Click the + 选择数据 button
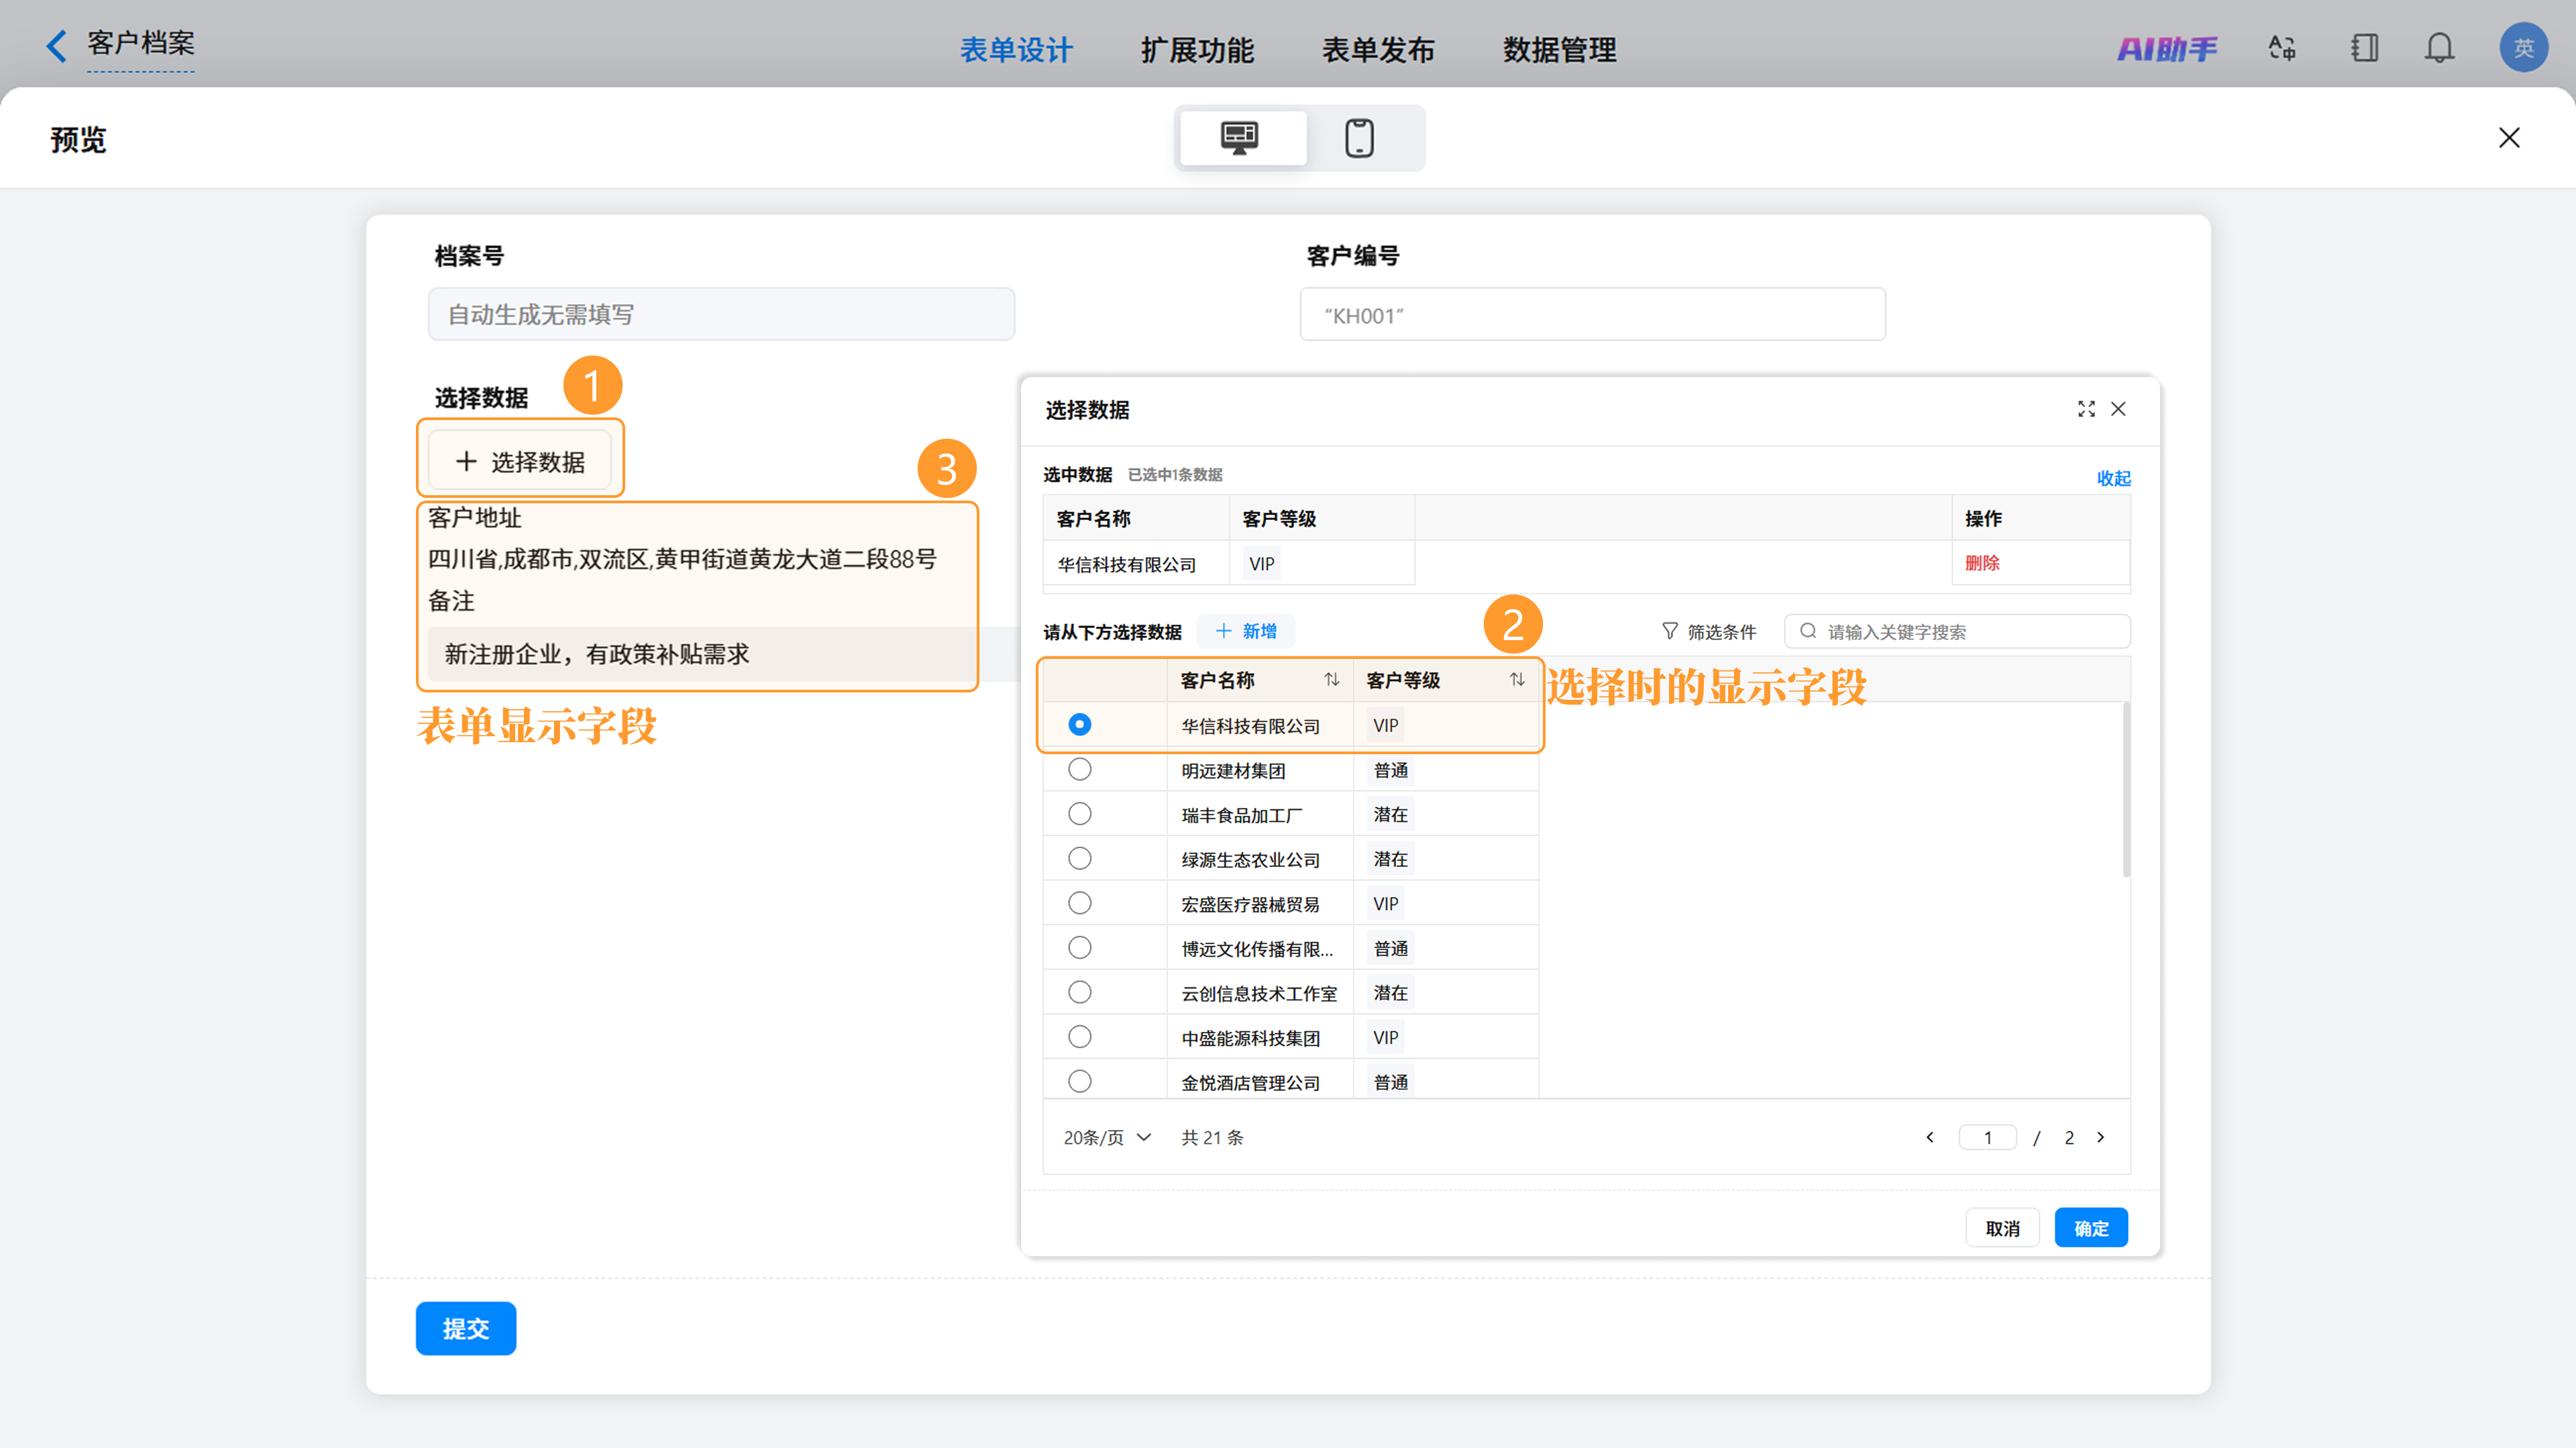Screen dimensions: 2576x1448 click(520, 461)
